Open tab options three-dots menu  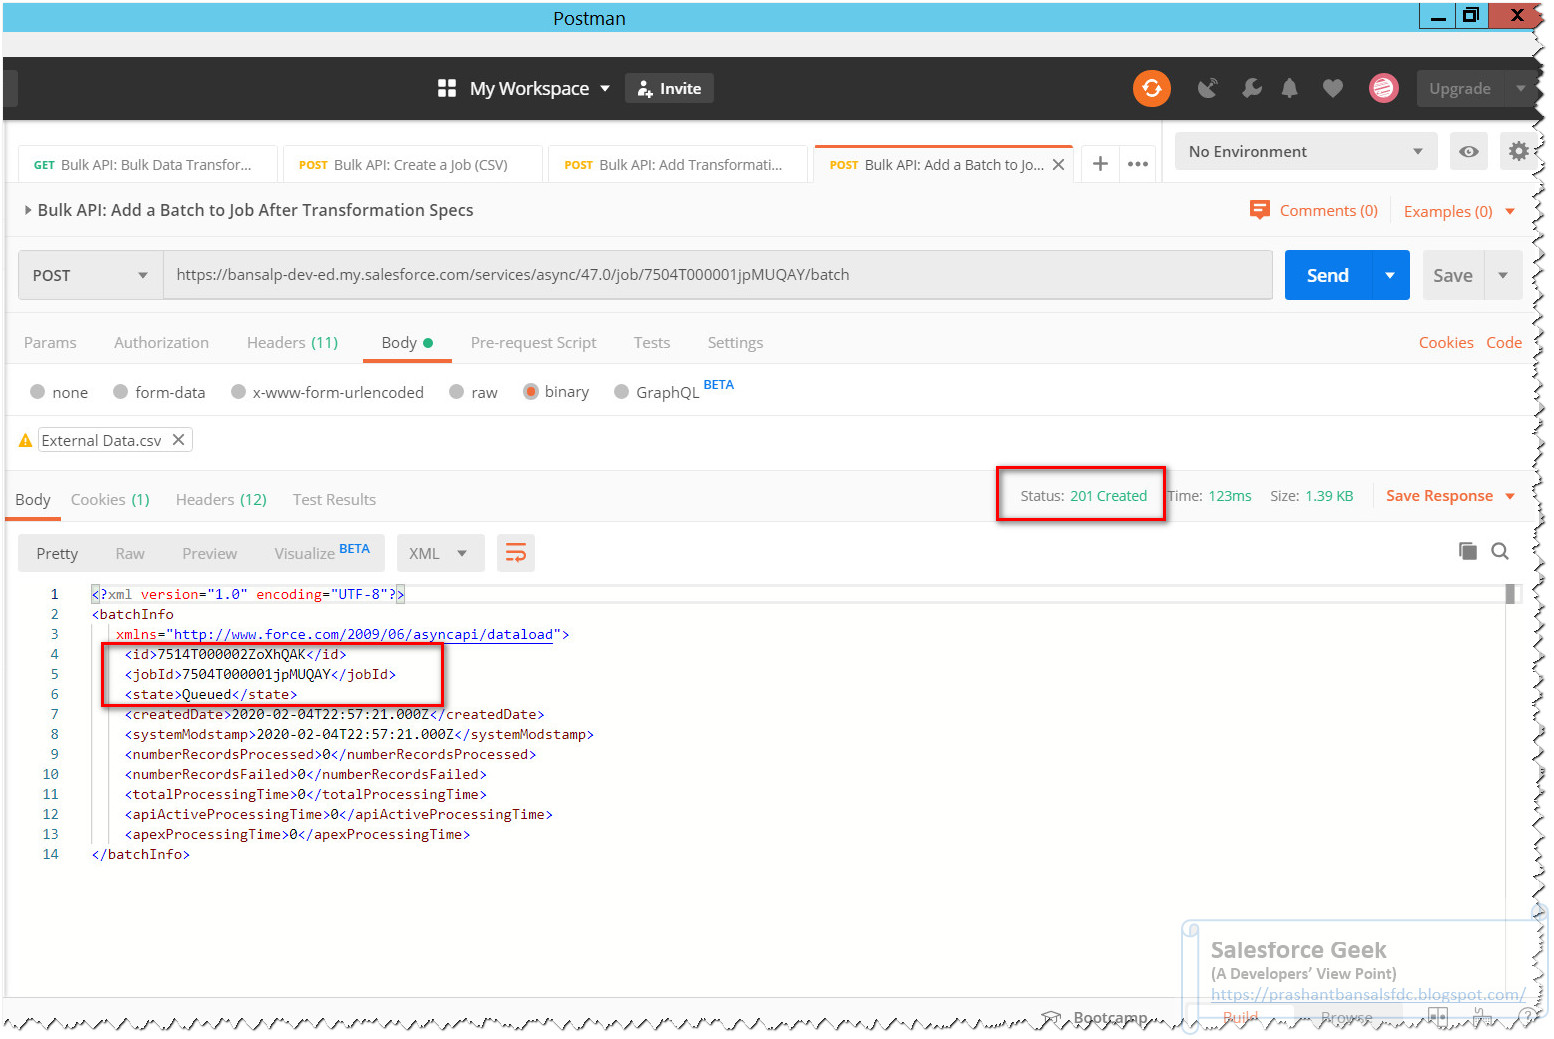click(x=1138, y=164)
